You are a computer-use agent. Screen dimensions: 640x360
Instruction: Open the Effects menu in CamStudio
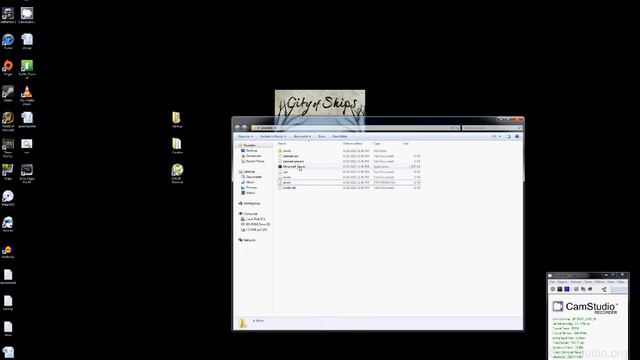point(600,282)
